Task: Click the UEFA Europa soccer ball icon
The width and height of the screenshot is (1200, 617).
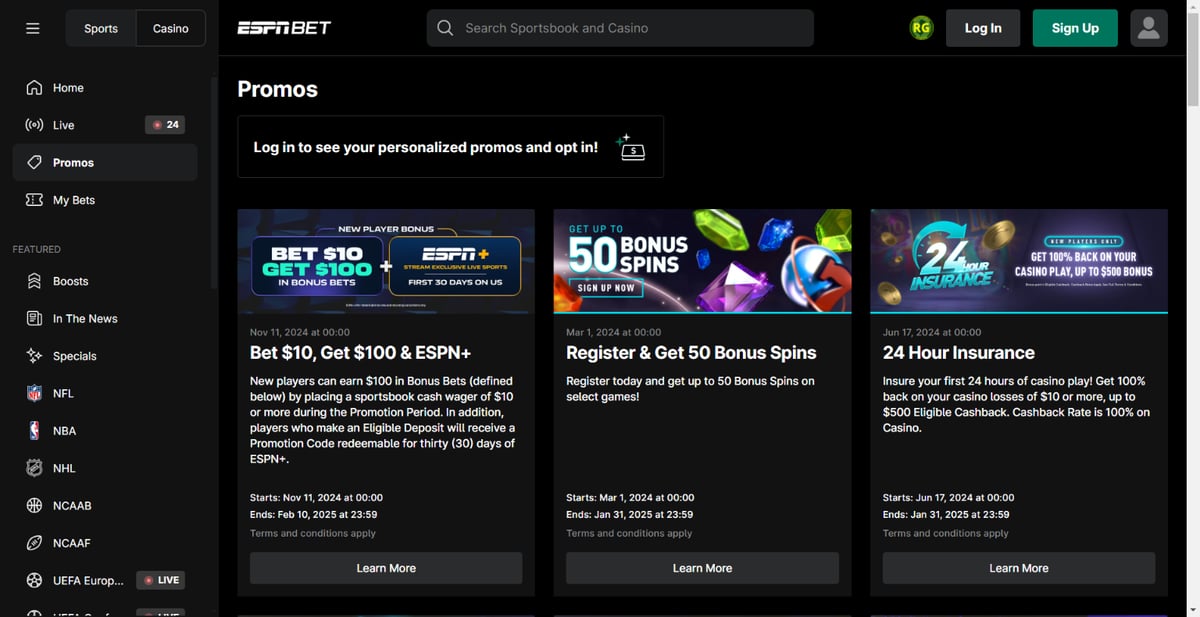Action: [x=34, y=580]
